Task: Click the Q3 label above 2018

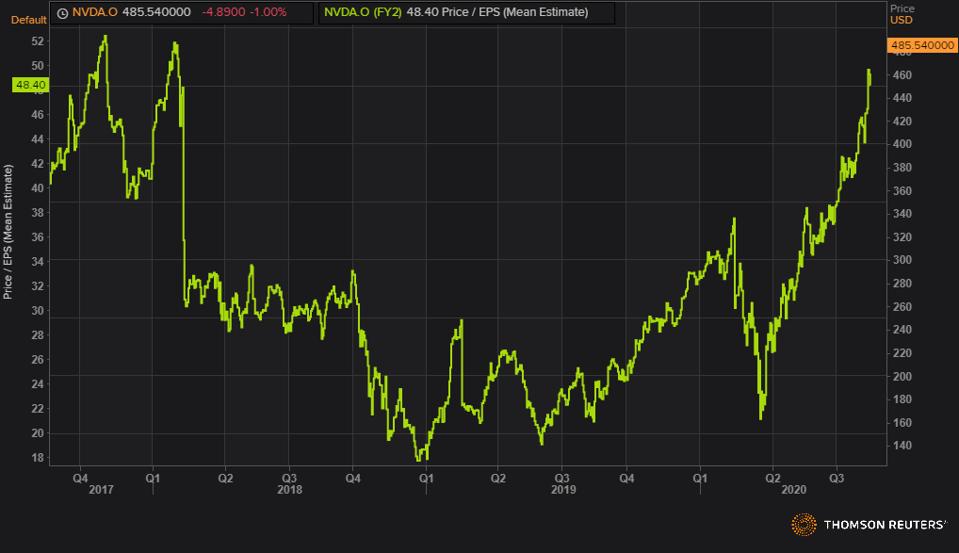Action: (x=289, y=478)
